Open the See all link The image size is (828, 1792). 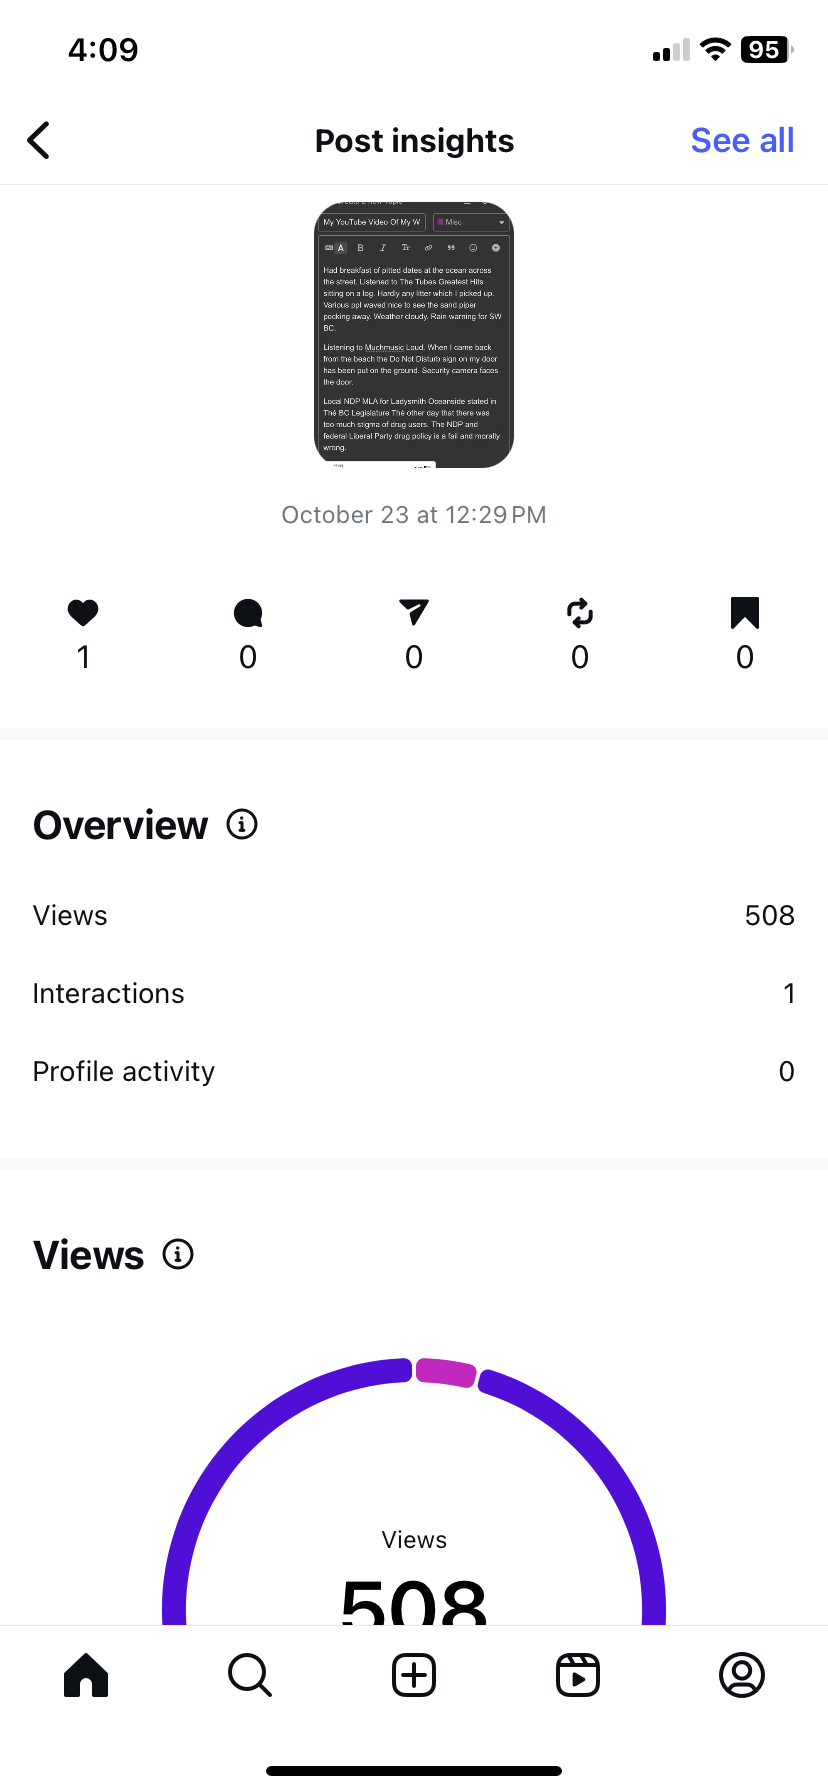(x=742, y=141)
